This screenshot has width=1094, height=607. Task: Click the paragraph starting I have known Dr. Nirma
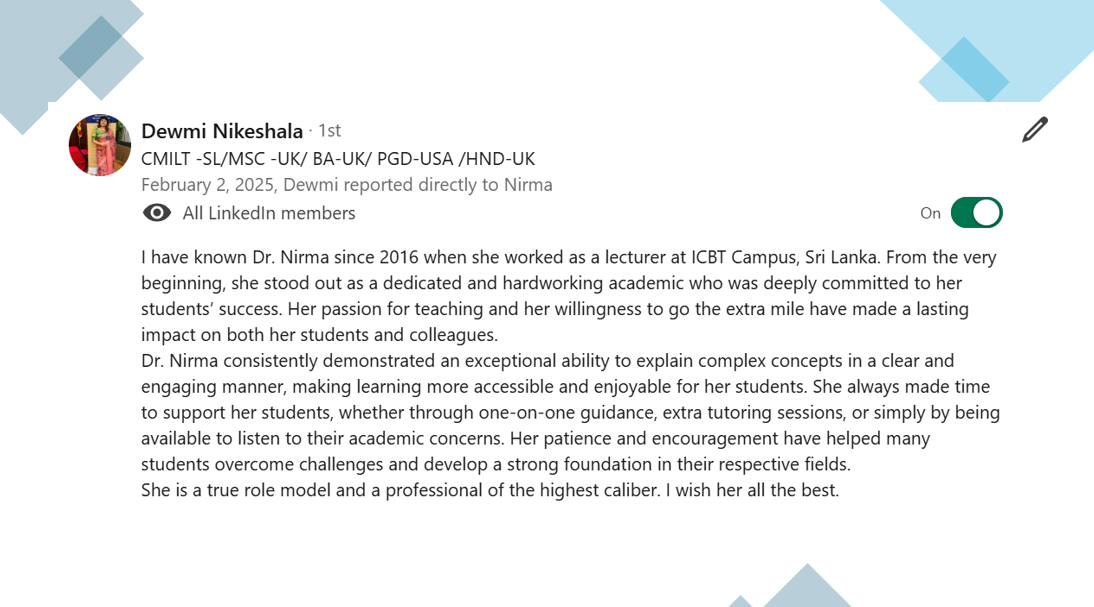click(x=570, y=296)
